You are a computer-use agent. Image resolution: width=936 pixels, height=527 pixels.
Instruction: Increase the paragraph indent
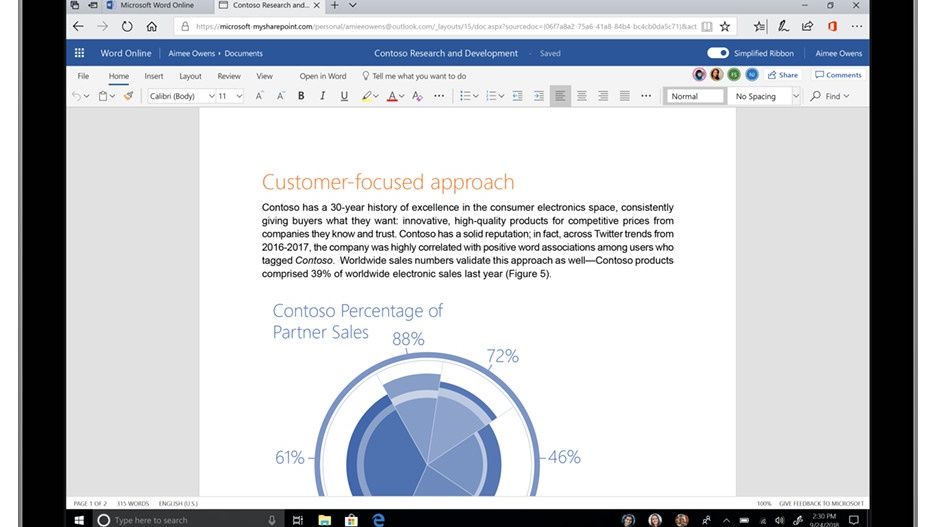tap(538, 96)
